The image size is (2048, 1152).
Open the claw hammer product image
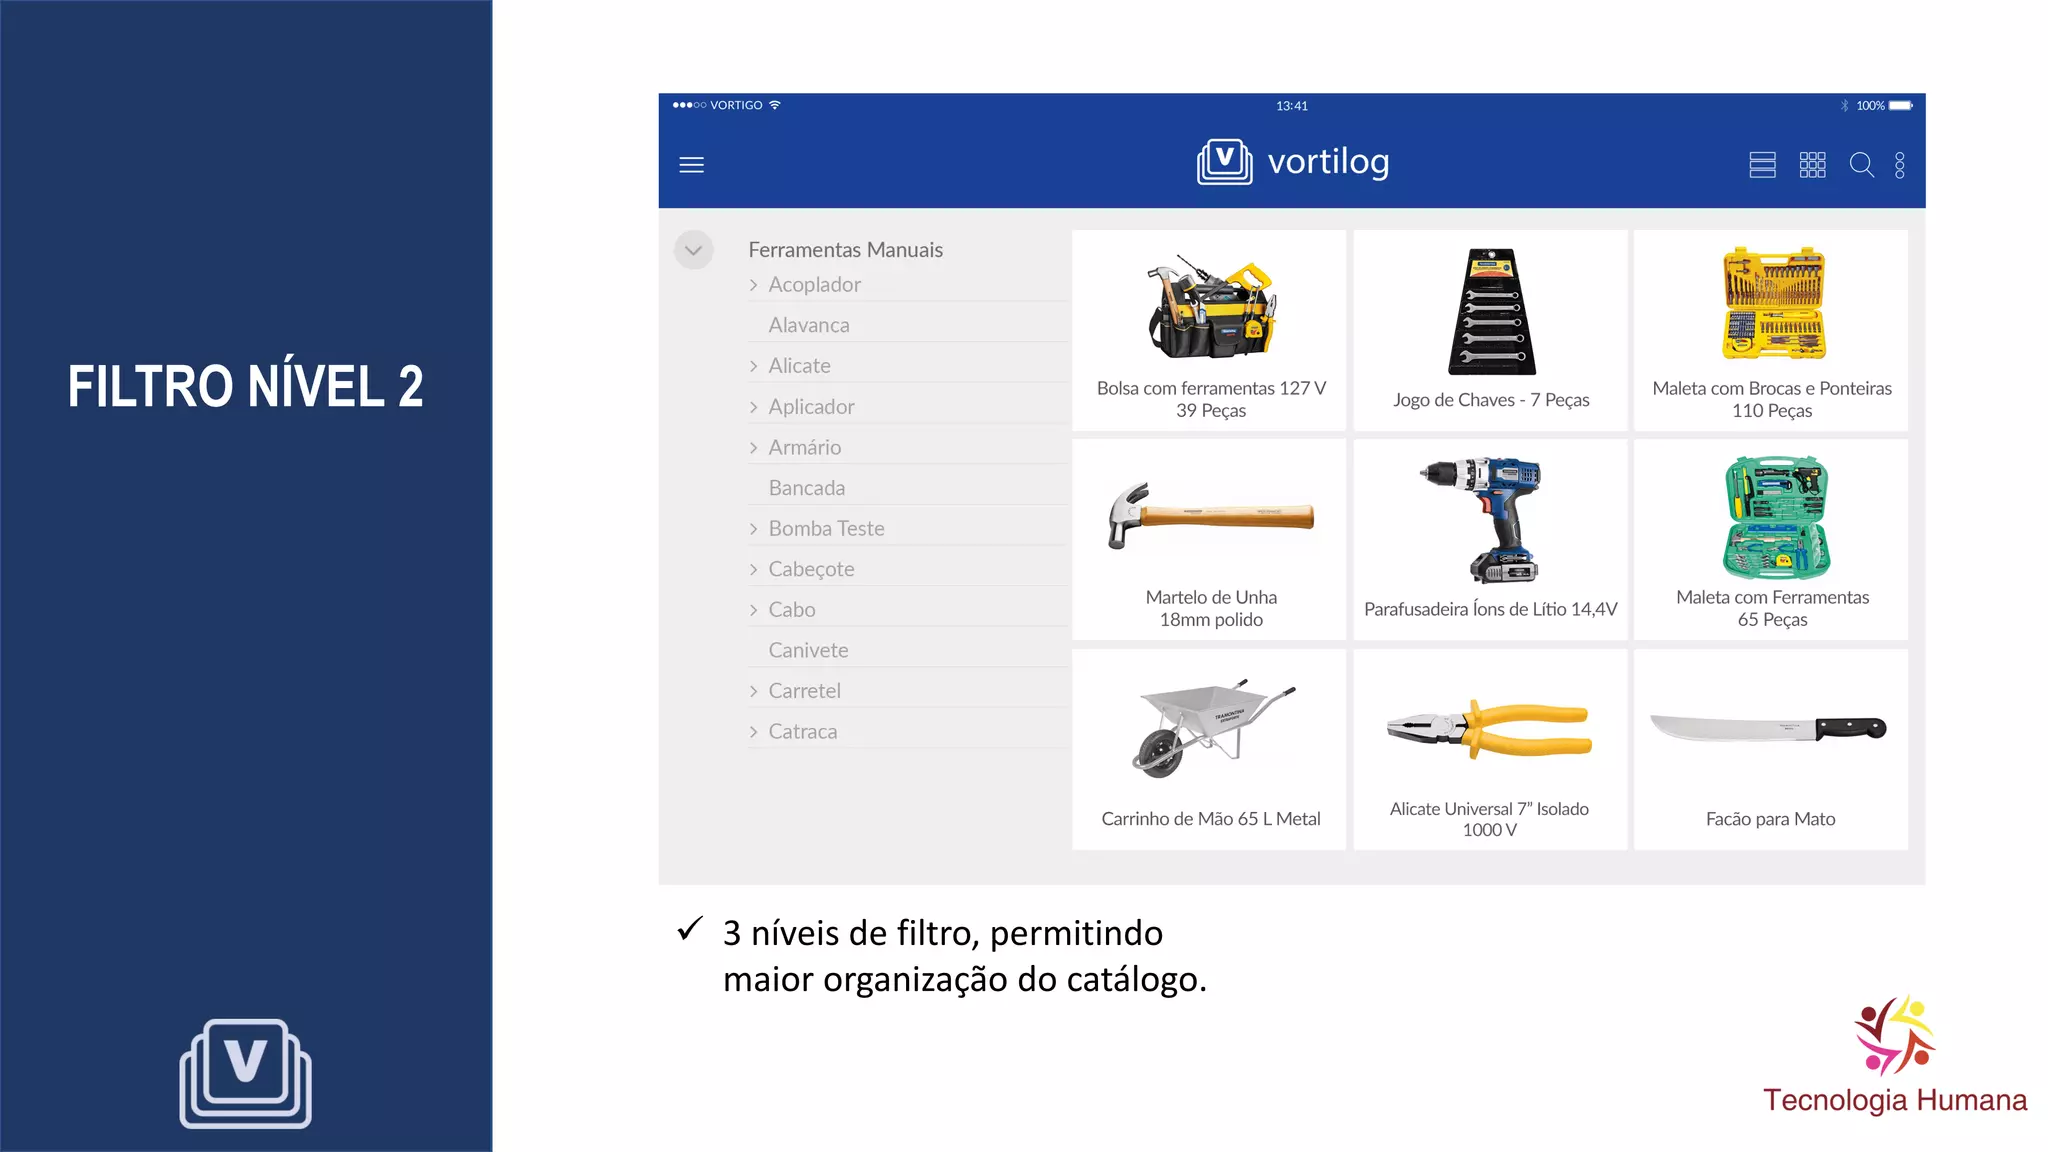click(x=1211, y=515)
